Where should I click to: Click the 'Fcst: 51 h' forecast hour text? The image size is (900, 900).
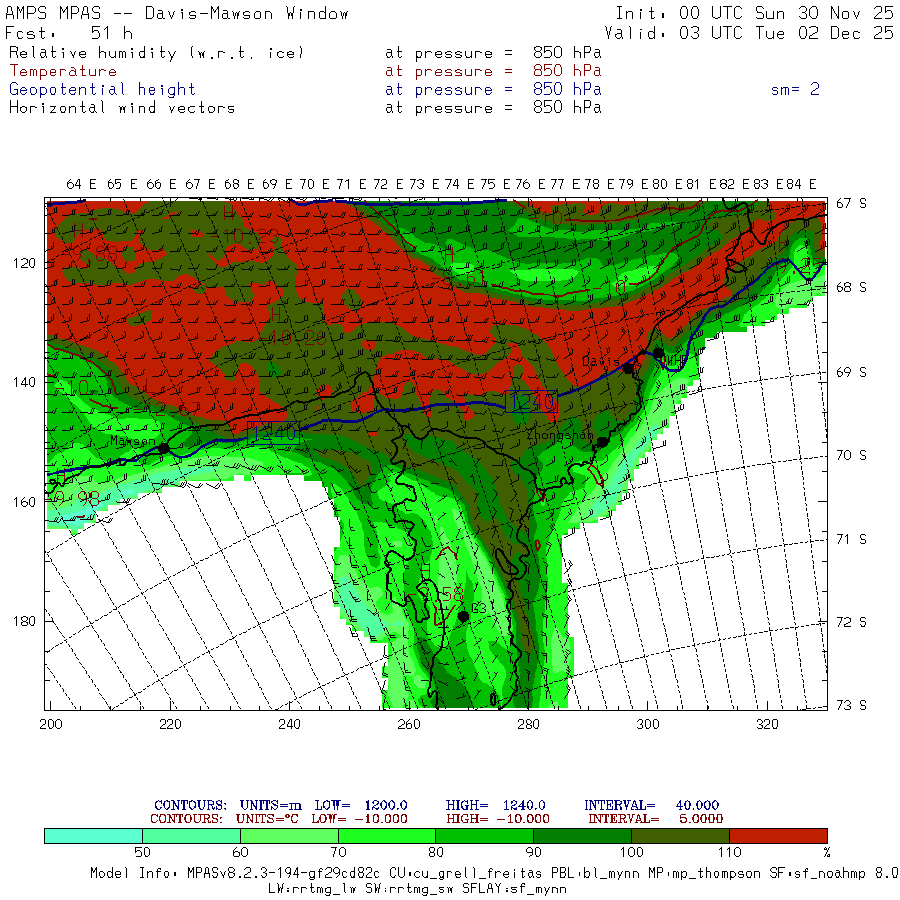pos(69,33)
